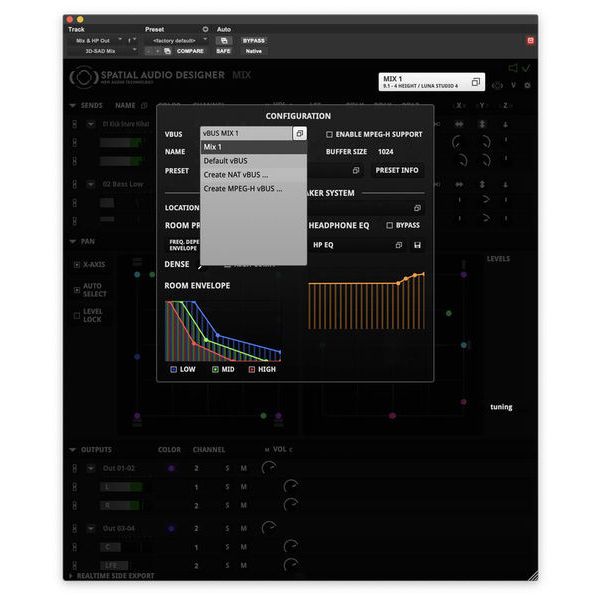This screenshot has height=600, width=600.
Task: Click the vBUS dropdown copy icon
Action: pyautogui.click(x=300, y=133)
